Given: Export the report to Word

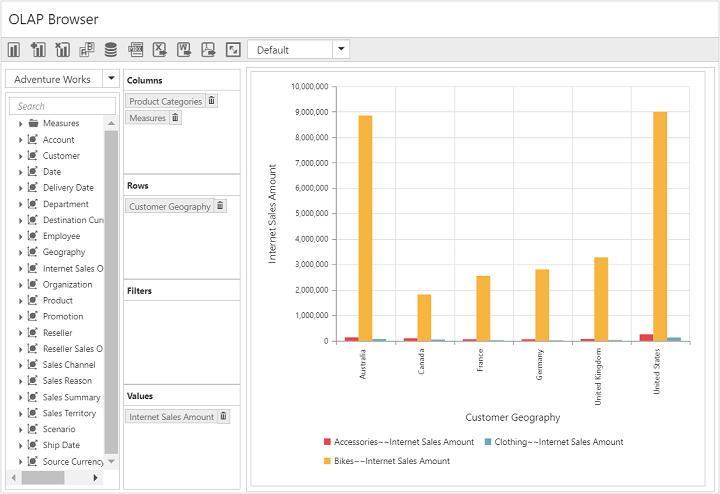Looking at the screenshot, I should point(184,50).
